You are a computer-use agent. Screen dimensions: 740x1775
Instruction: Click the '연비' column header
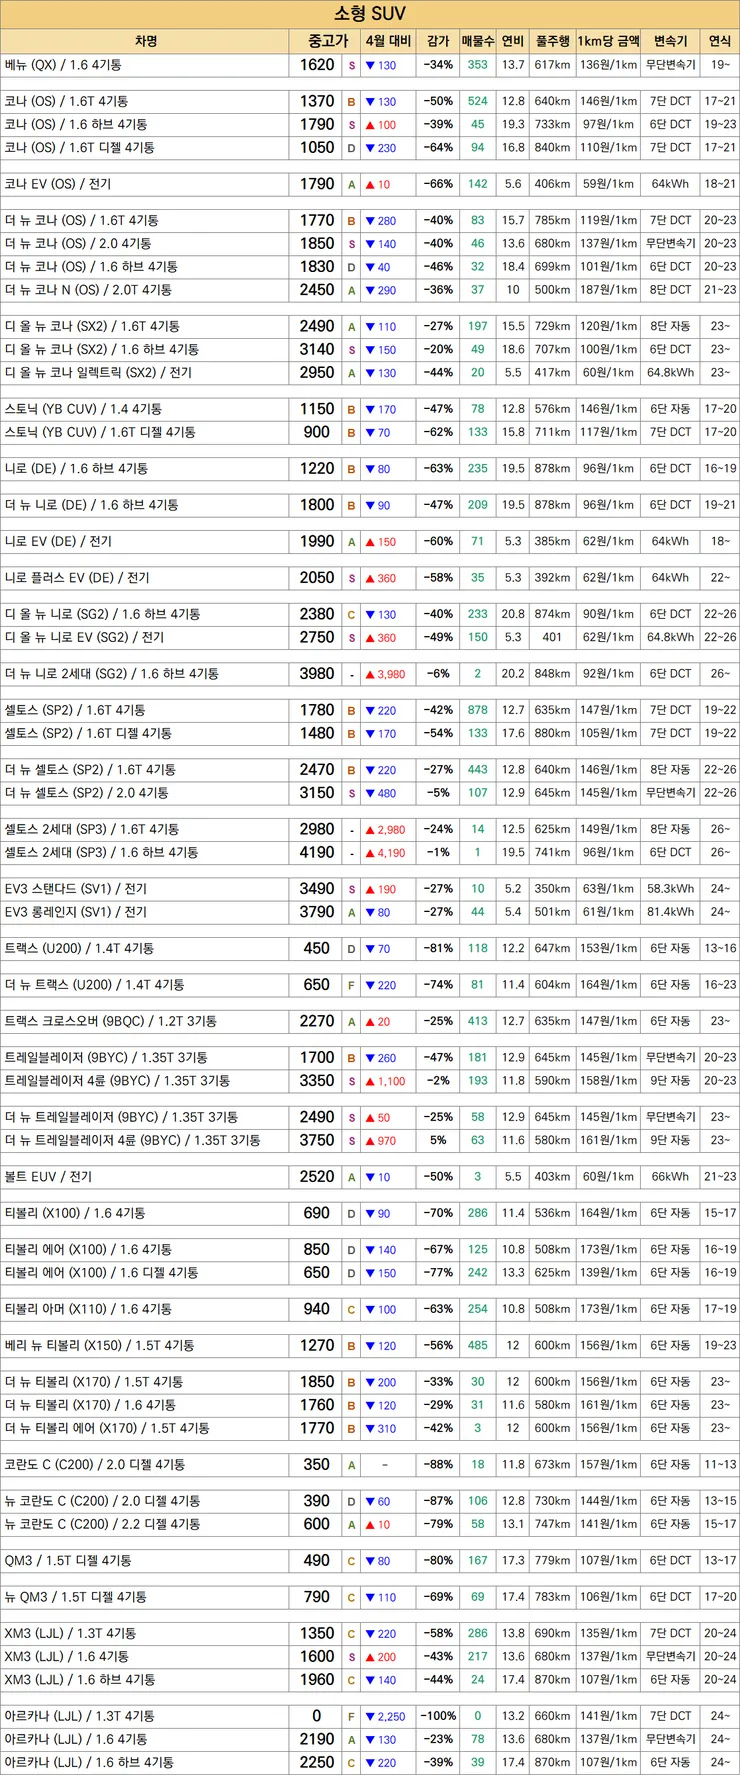pos(513,41)
